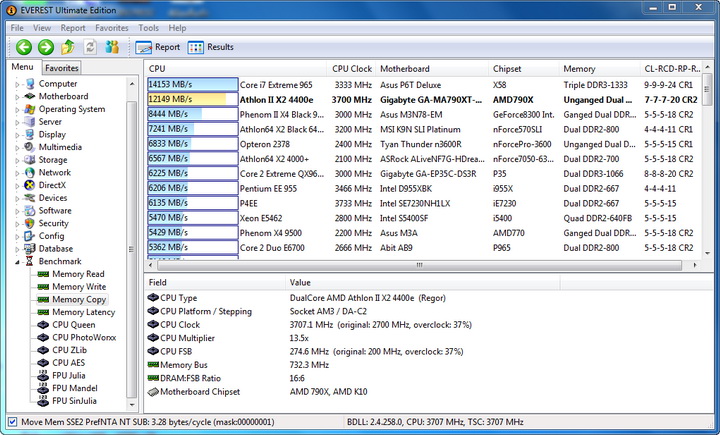Open the Results toolbar button
Image resolution: width=720 pixels, height=435 pixels.
[211, 47]
